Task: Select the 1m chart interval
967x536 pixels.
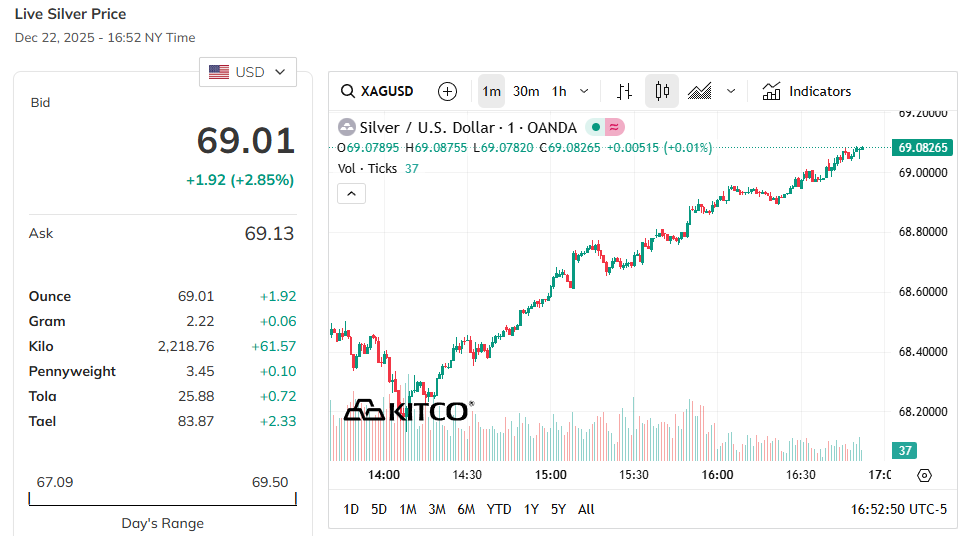Action: (492, 91)
